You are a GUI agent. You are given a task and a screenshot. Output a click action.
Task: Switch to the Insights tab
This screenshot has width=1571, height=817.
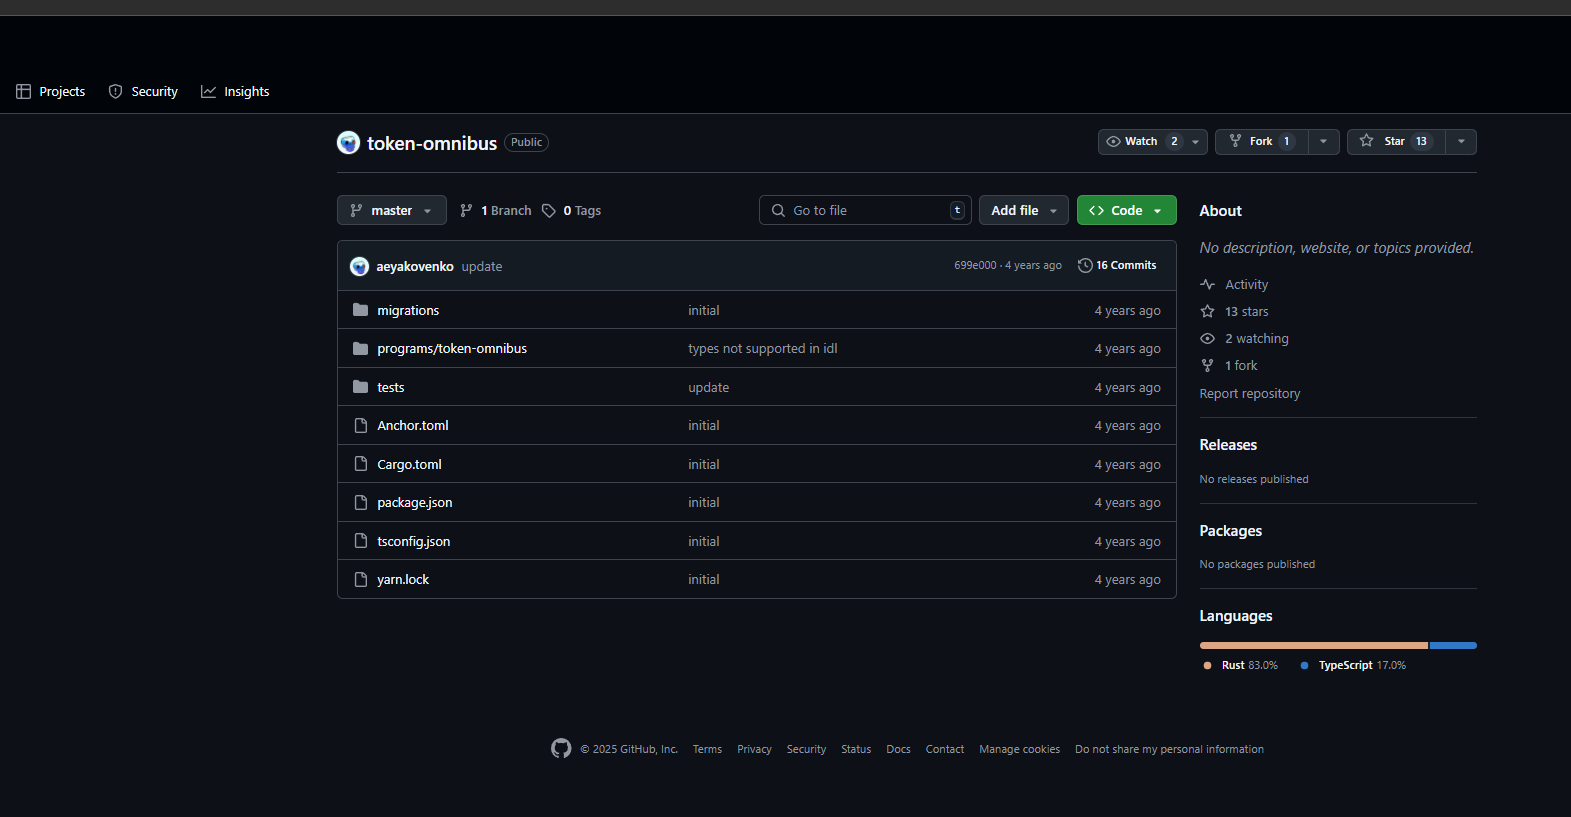tap(235, 91)
